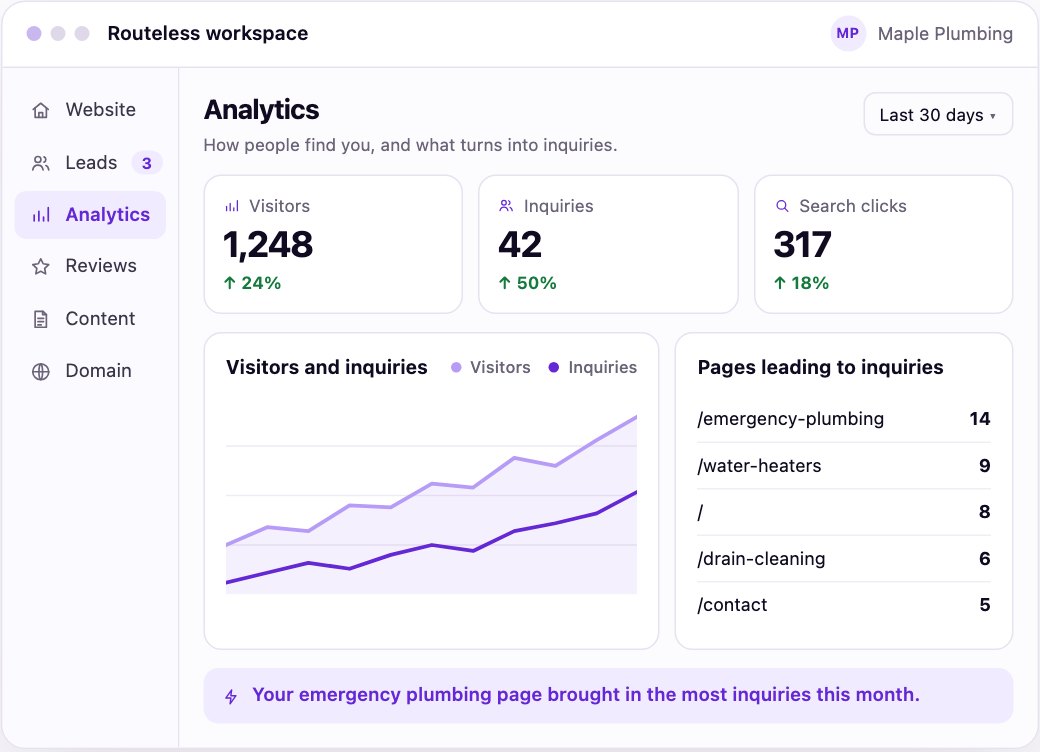
Task: Click the 42 inquiries value
Action: (x=520, y=245)
